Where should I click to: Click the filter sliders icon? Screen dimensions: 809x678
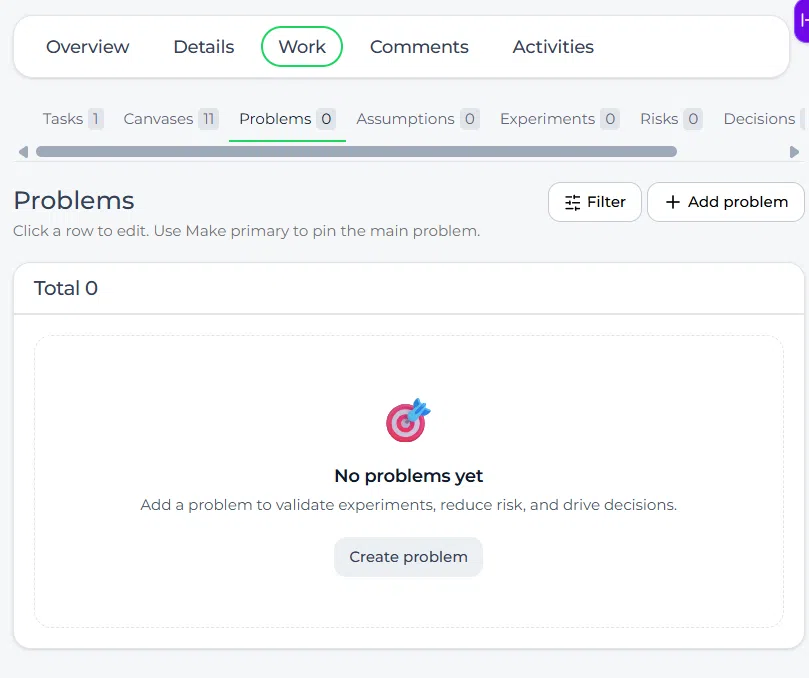(x=572, y=202)
